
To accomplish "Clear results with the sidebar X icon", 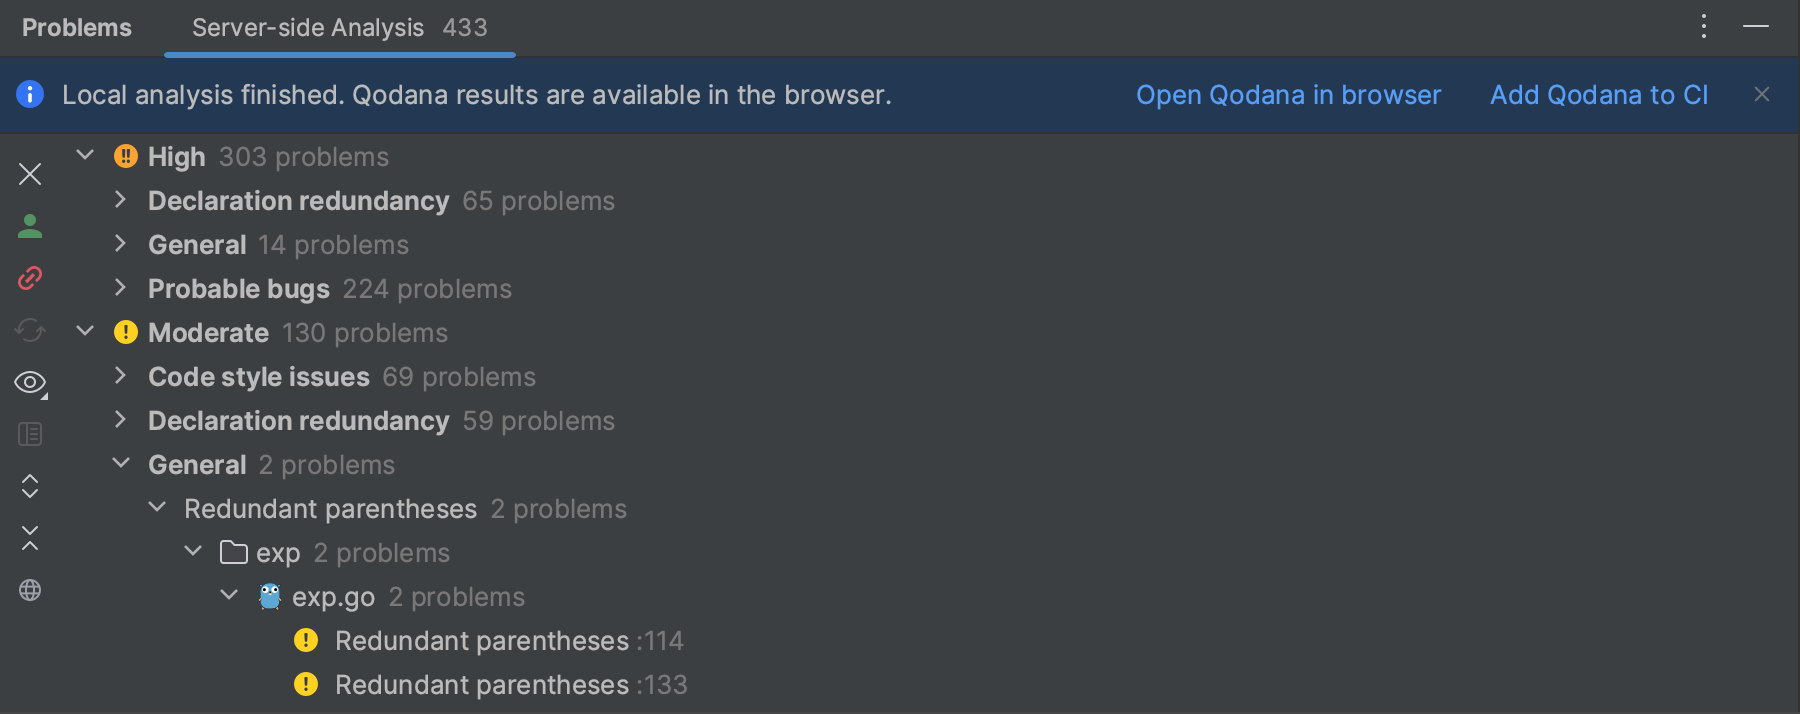I will coord(30,174).
